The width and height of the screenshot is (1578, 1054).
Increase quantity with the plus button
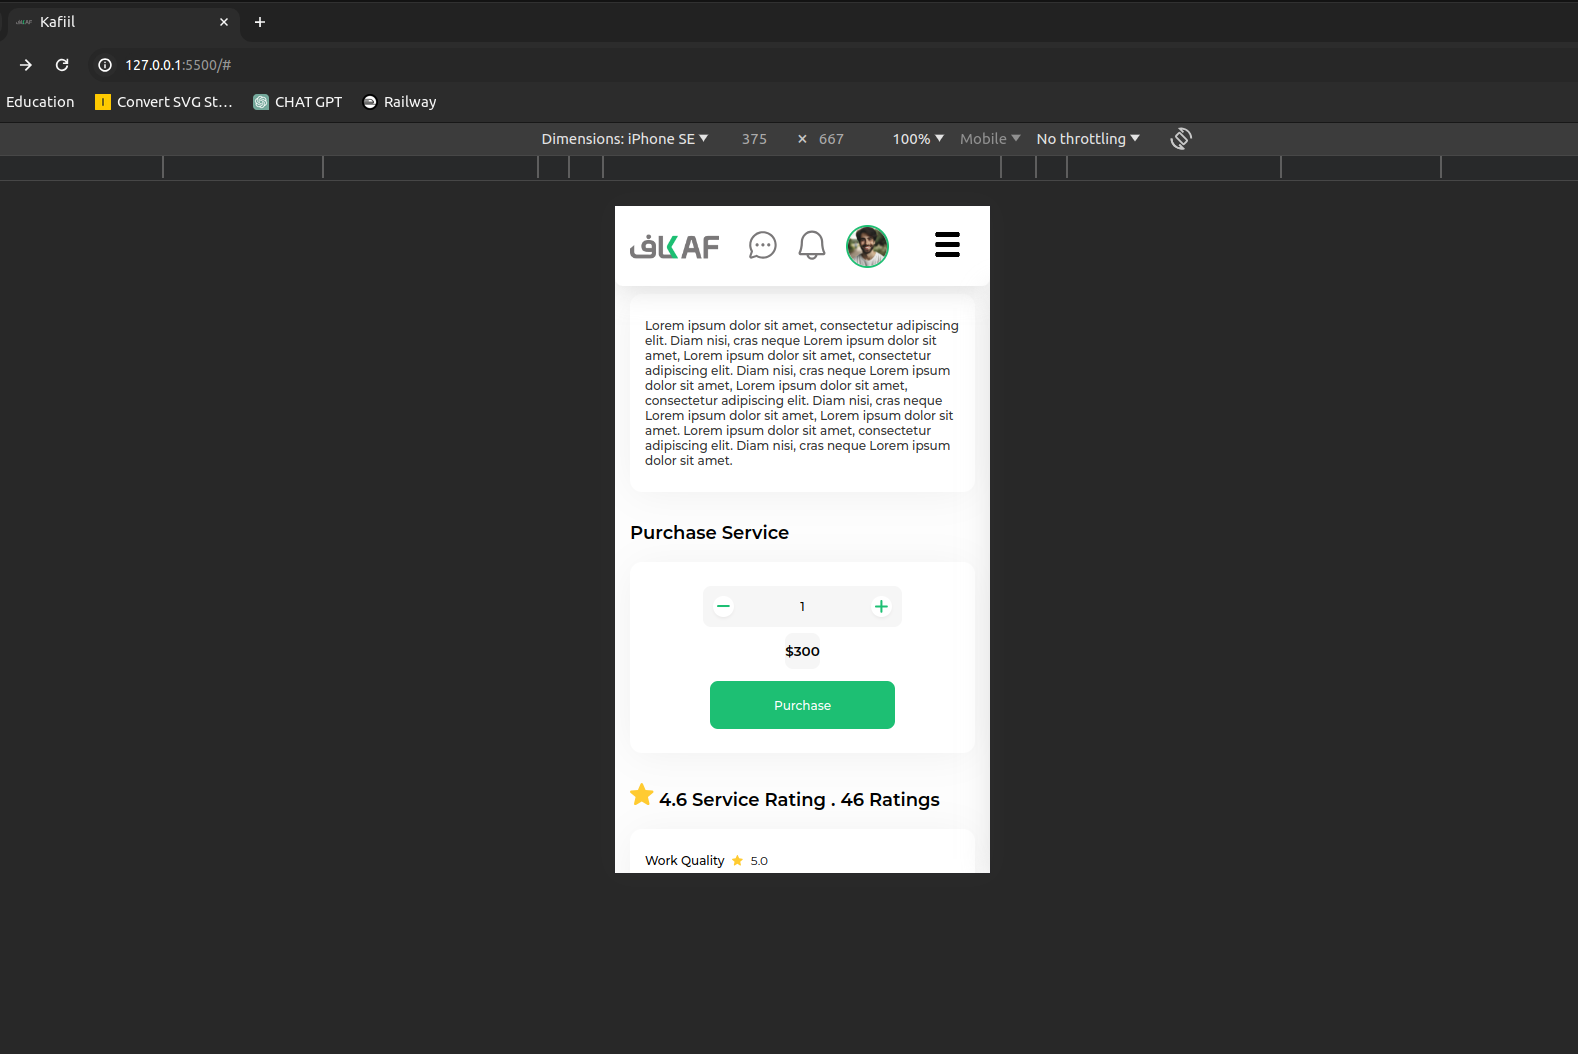click(881, 606)
